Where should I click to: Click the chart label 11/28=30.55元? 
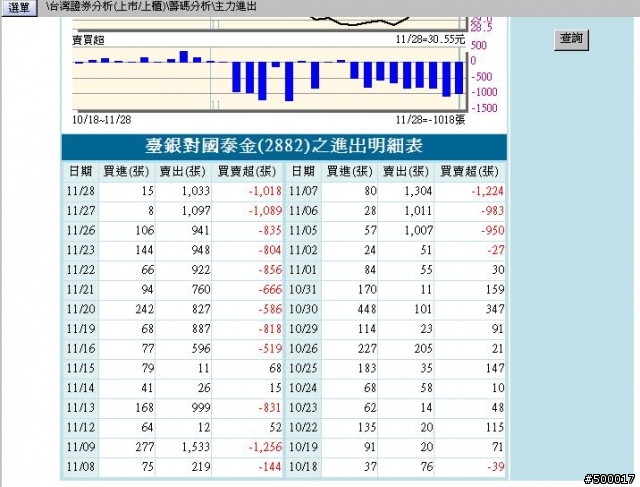pos(430,40)
